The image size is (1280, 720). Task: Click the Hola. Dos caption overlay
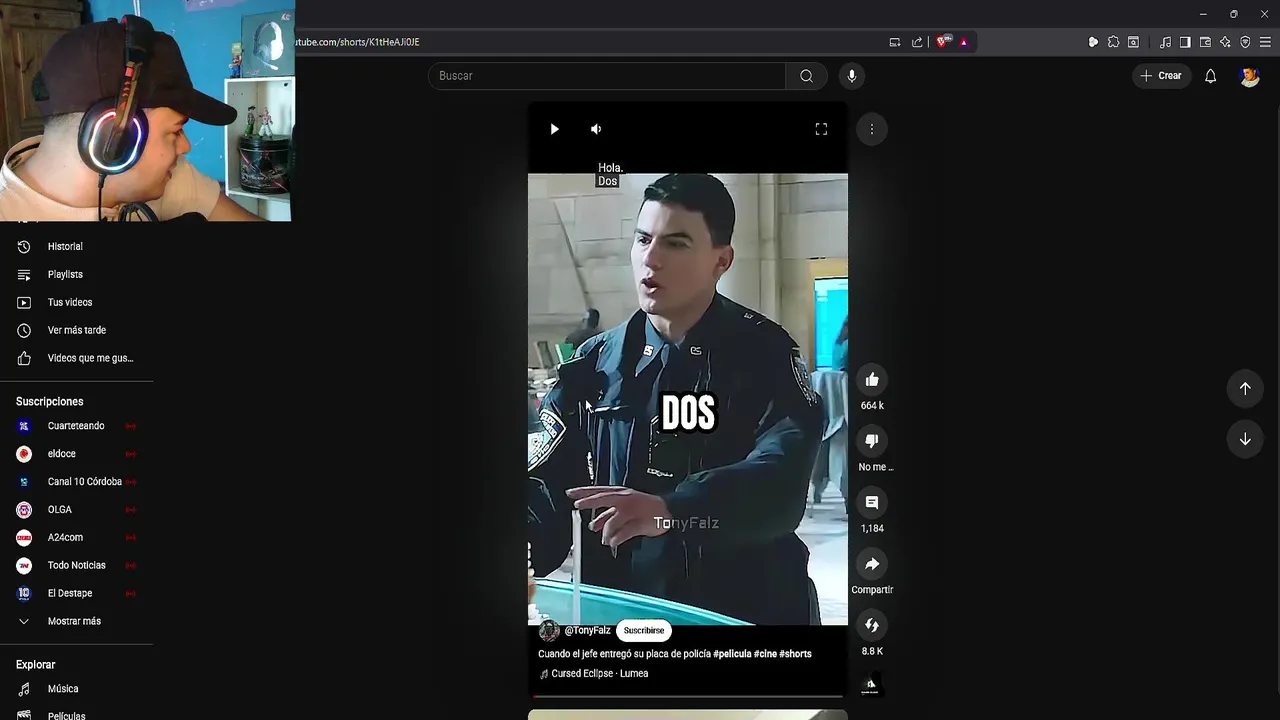point(610,175)
